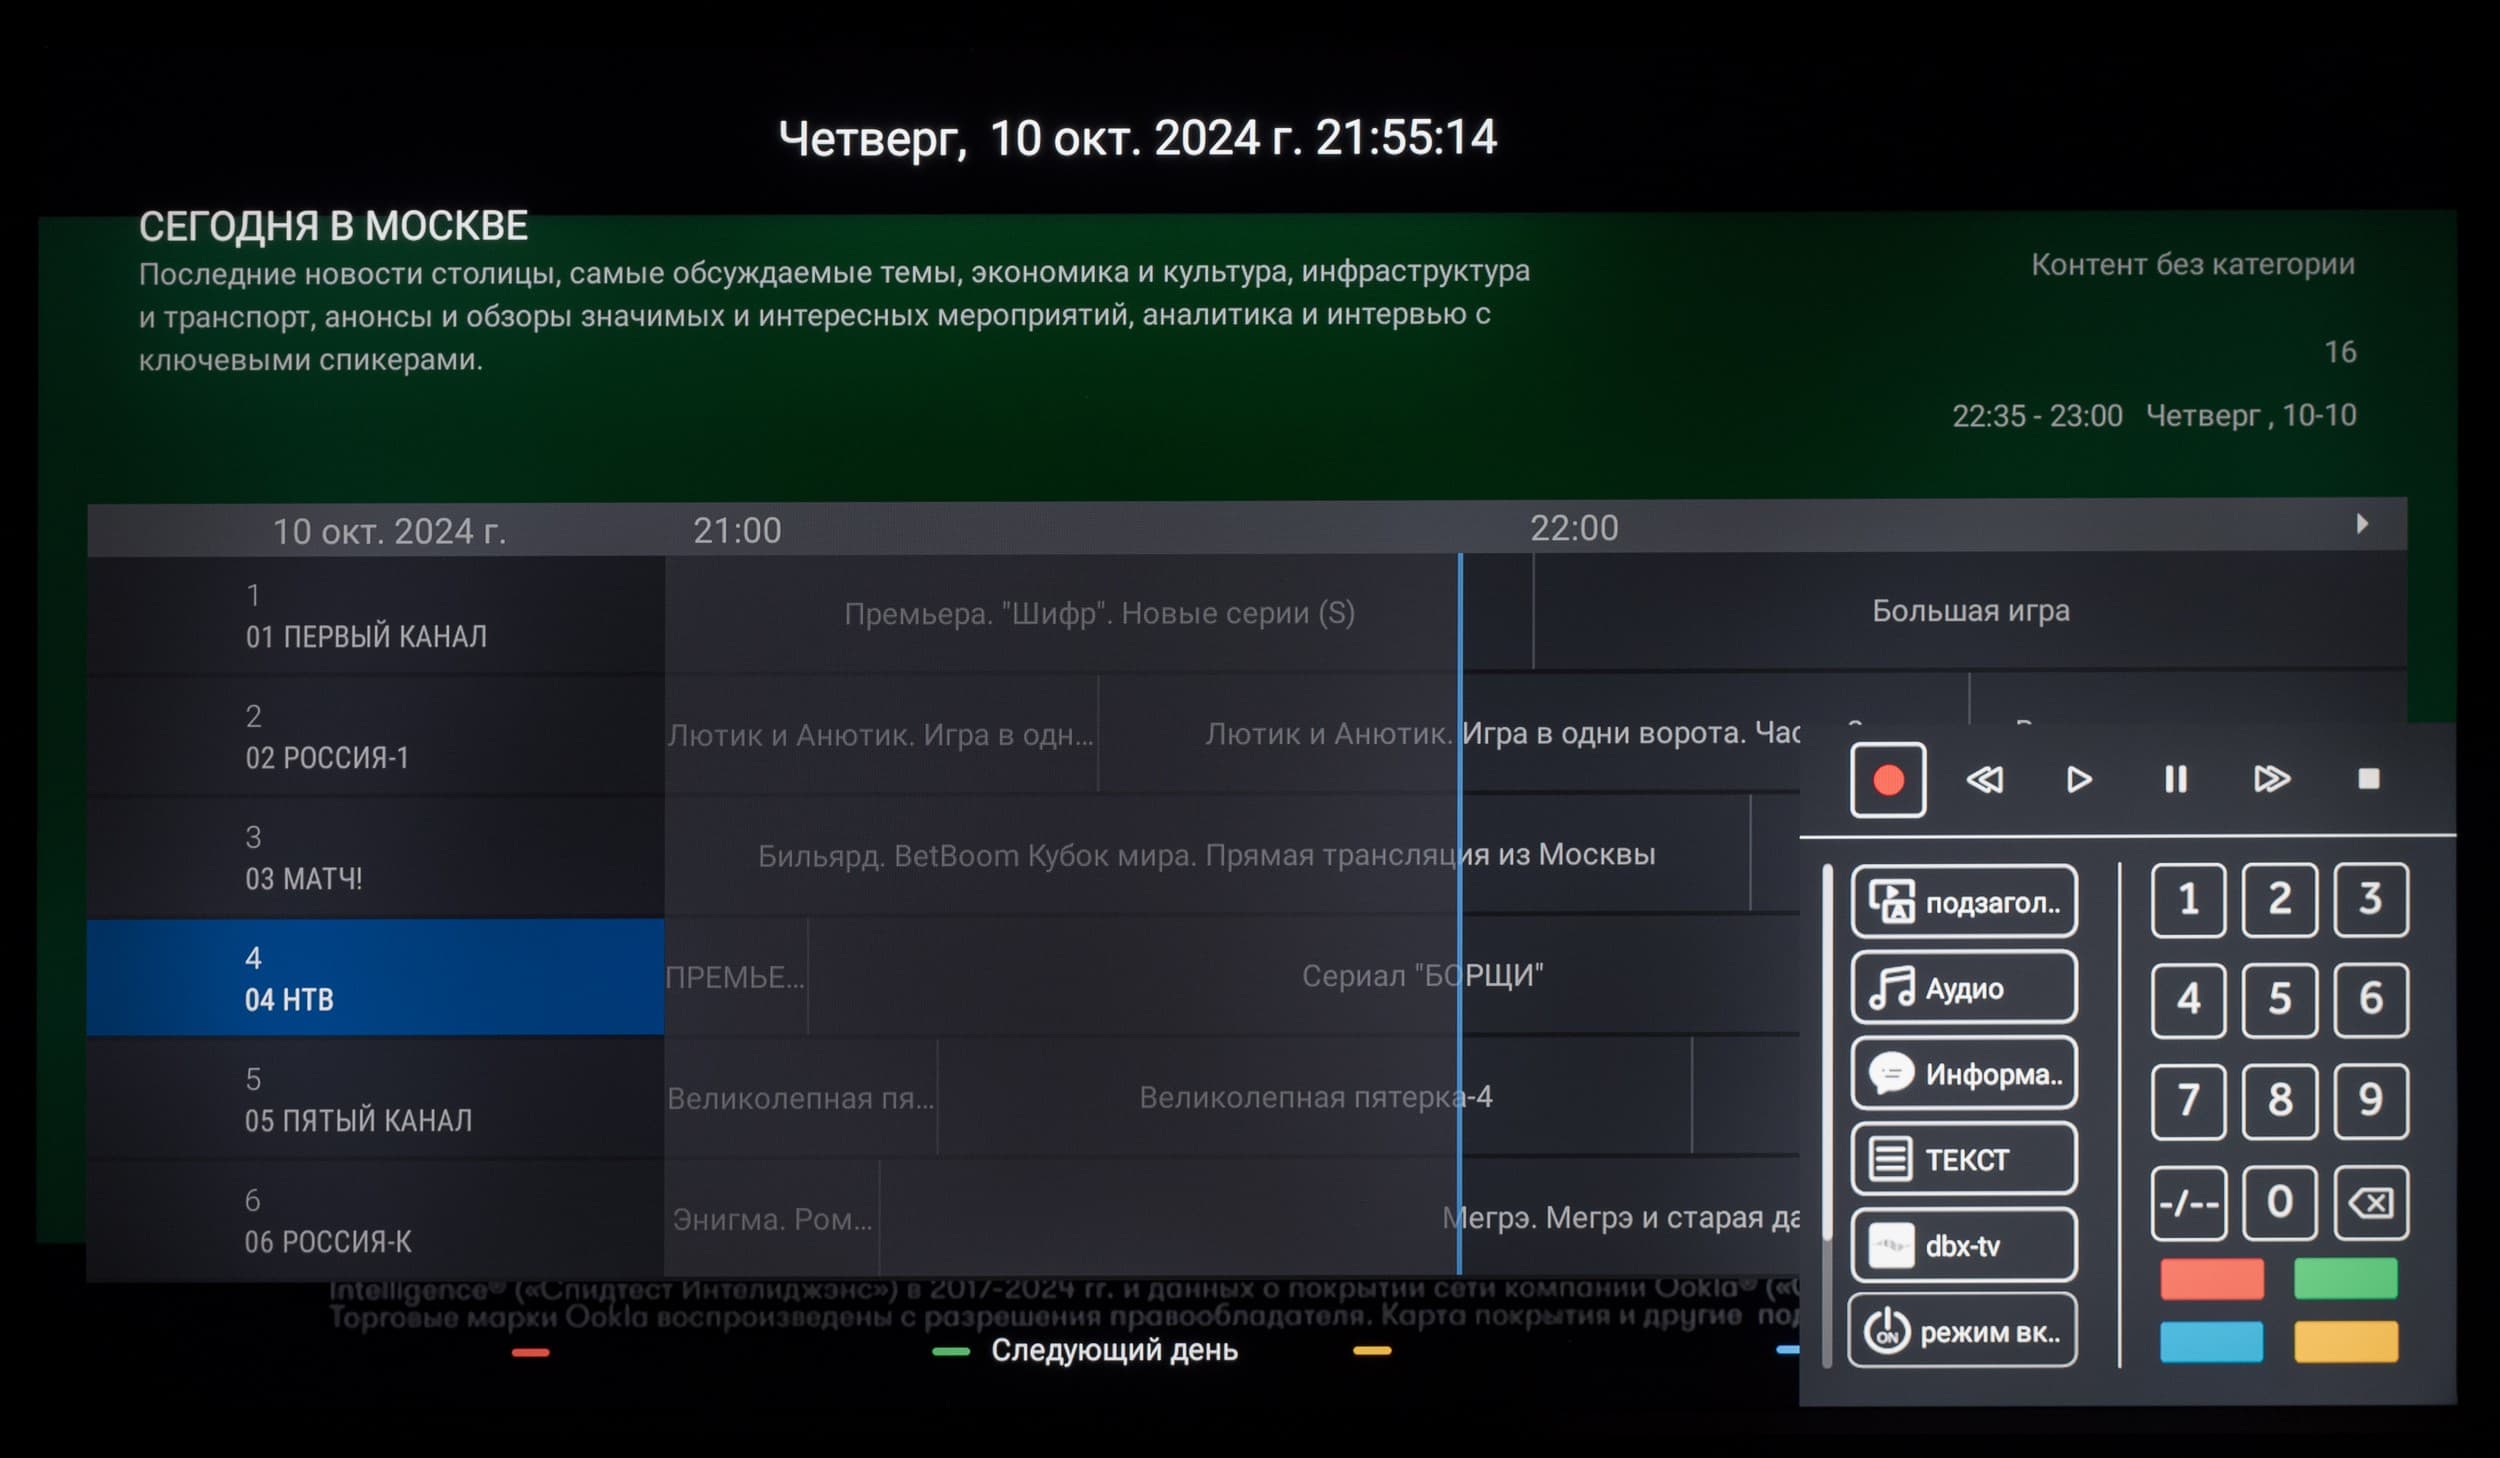
Task: Open the Аудио track selection
Action: pyautogui.click(x=1963, y=988)
